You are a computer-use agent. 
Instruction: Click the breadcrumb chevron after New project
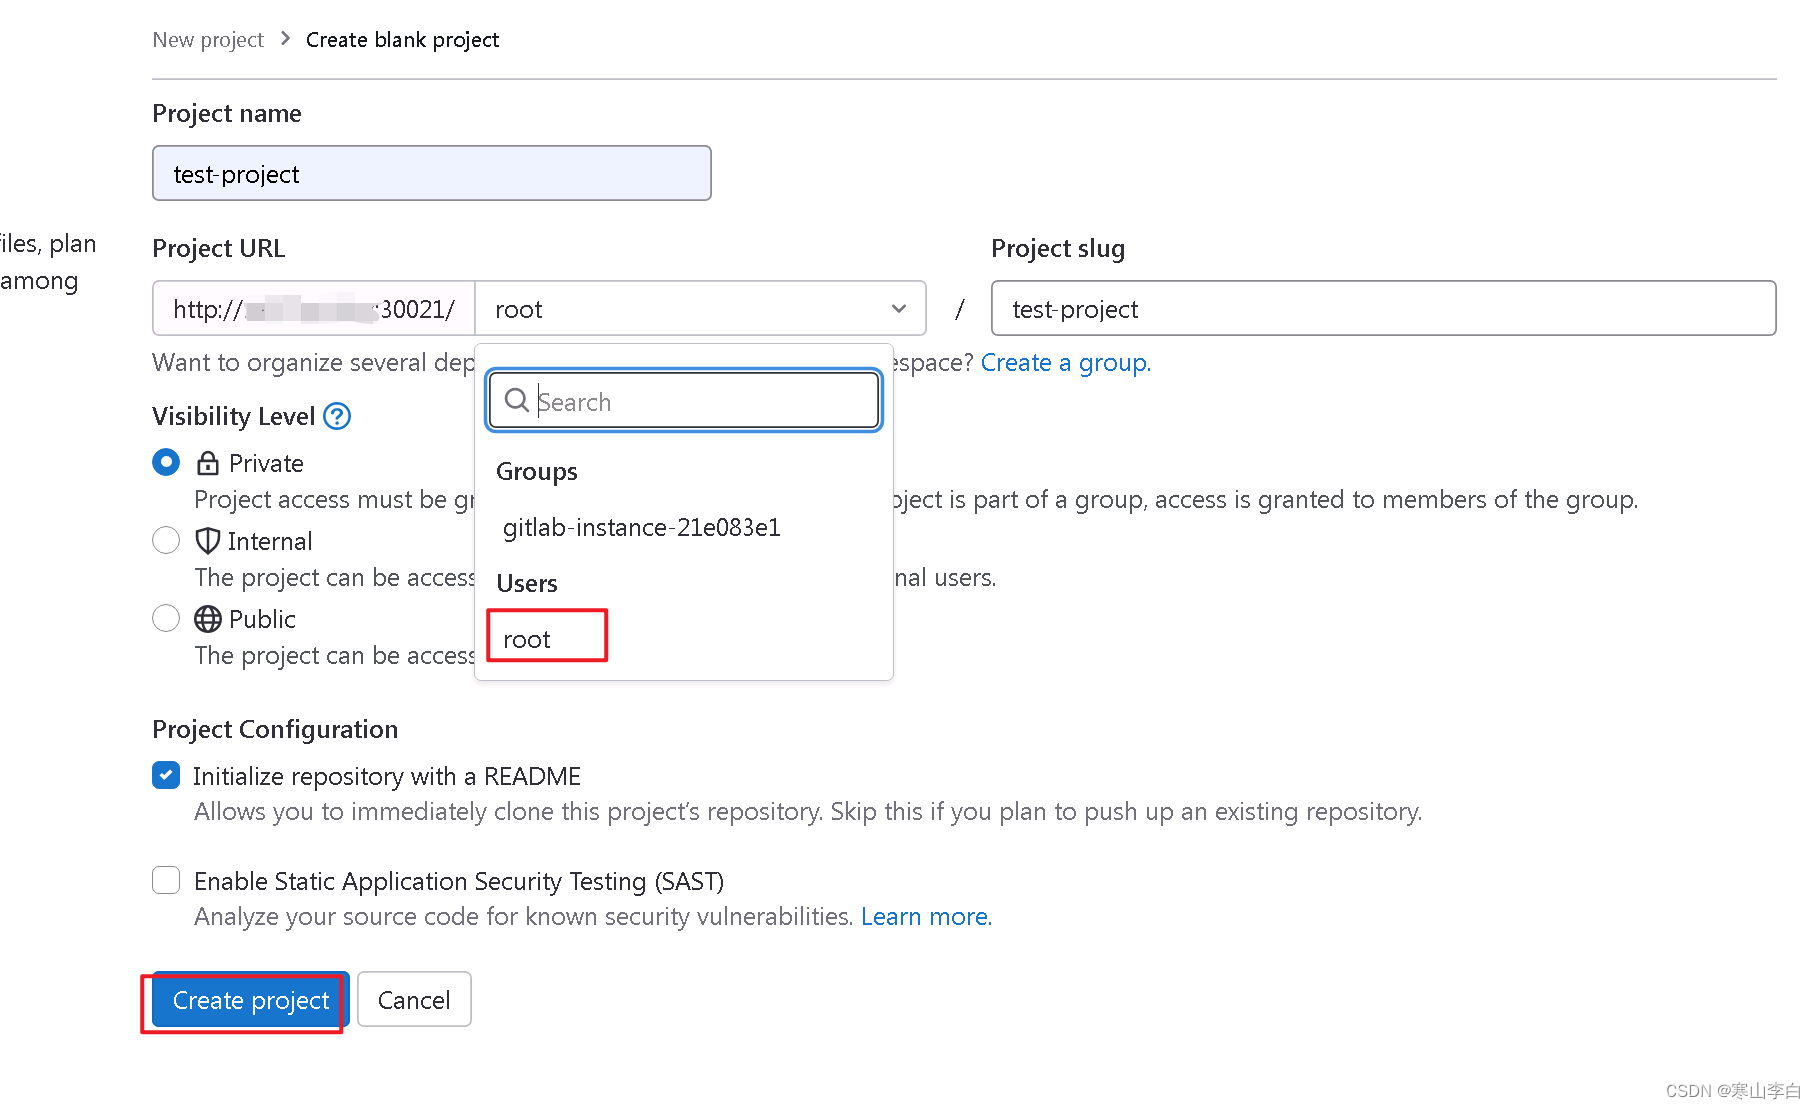[285, 39]
